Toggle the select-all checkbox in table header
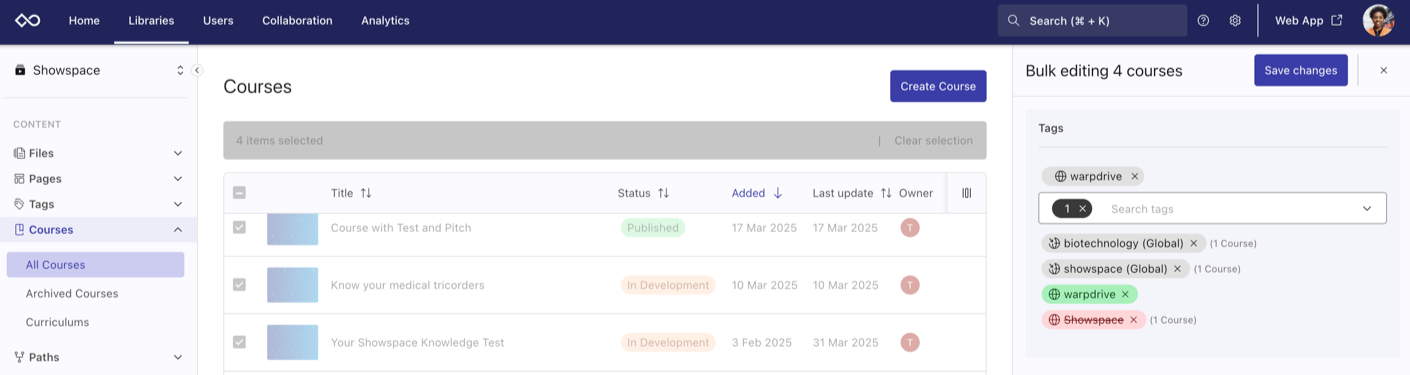 pos(239,193)
